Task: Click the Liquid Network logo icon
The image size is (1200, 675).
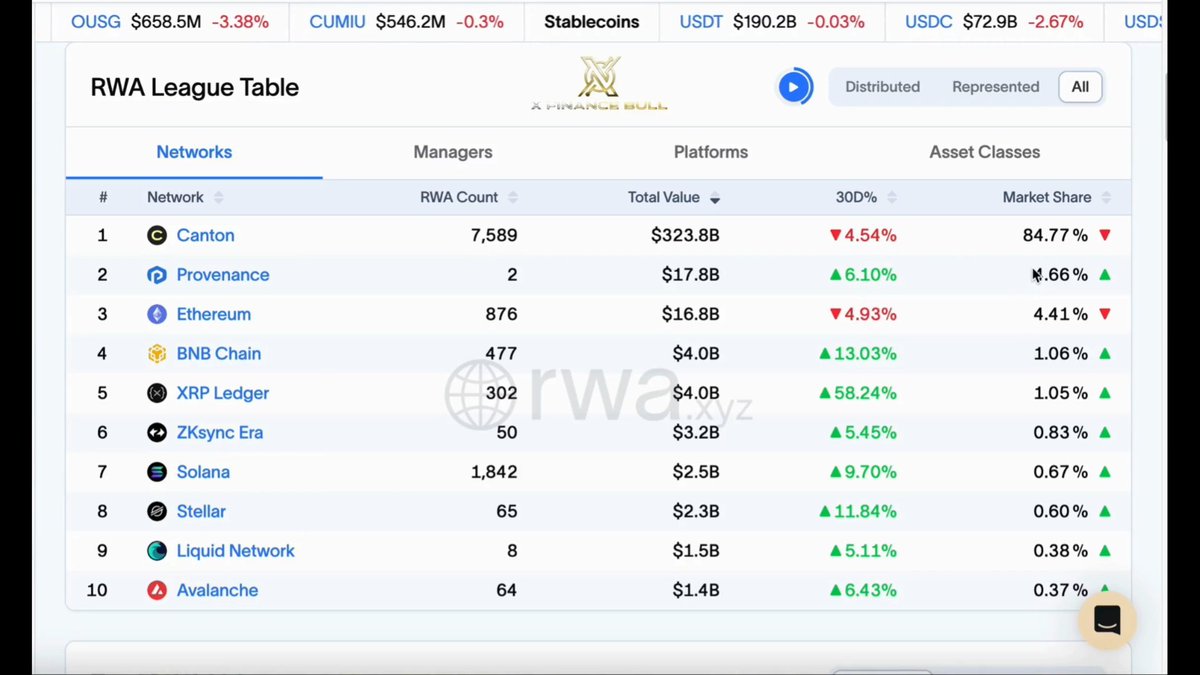Action: [x=157, y=551]
